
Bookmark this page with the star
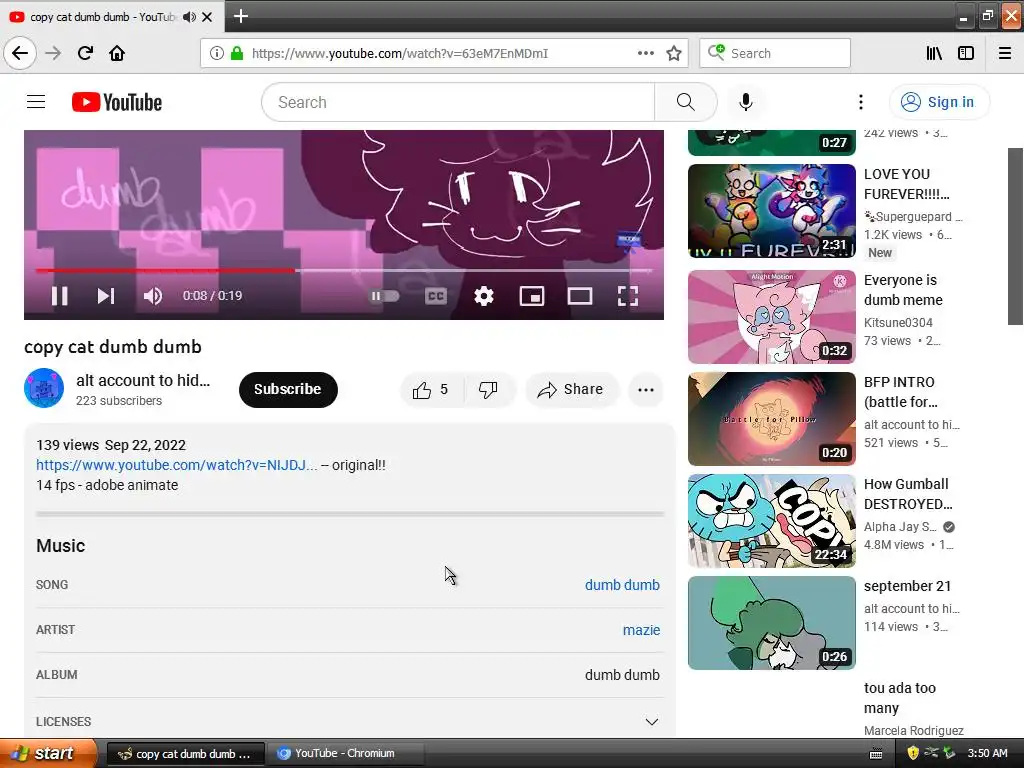(674, 53)
